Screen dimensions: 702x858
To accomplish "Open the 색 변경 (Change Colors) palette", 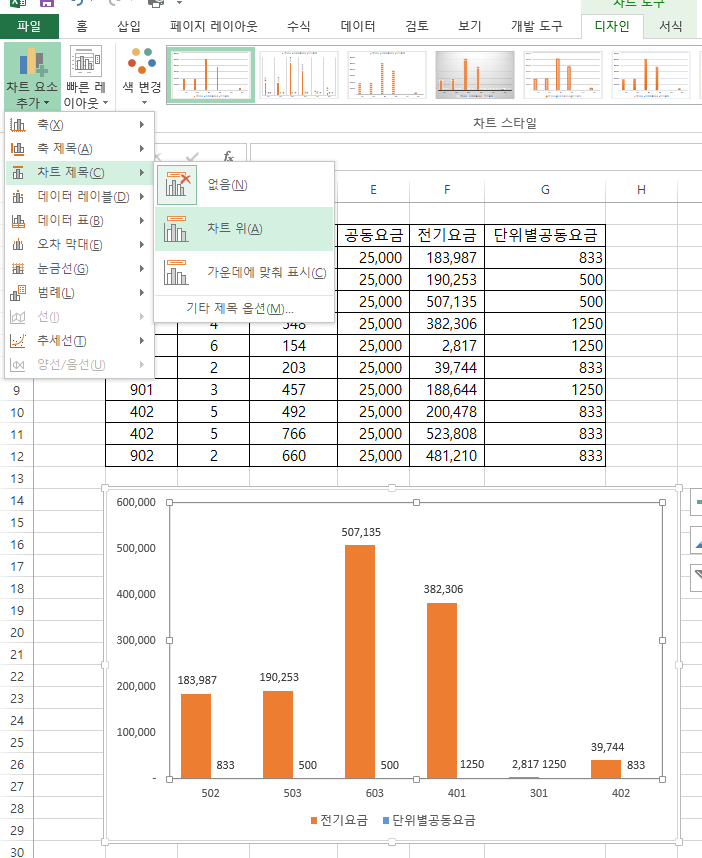I will coord(141,75).
